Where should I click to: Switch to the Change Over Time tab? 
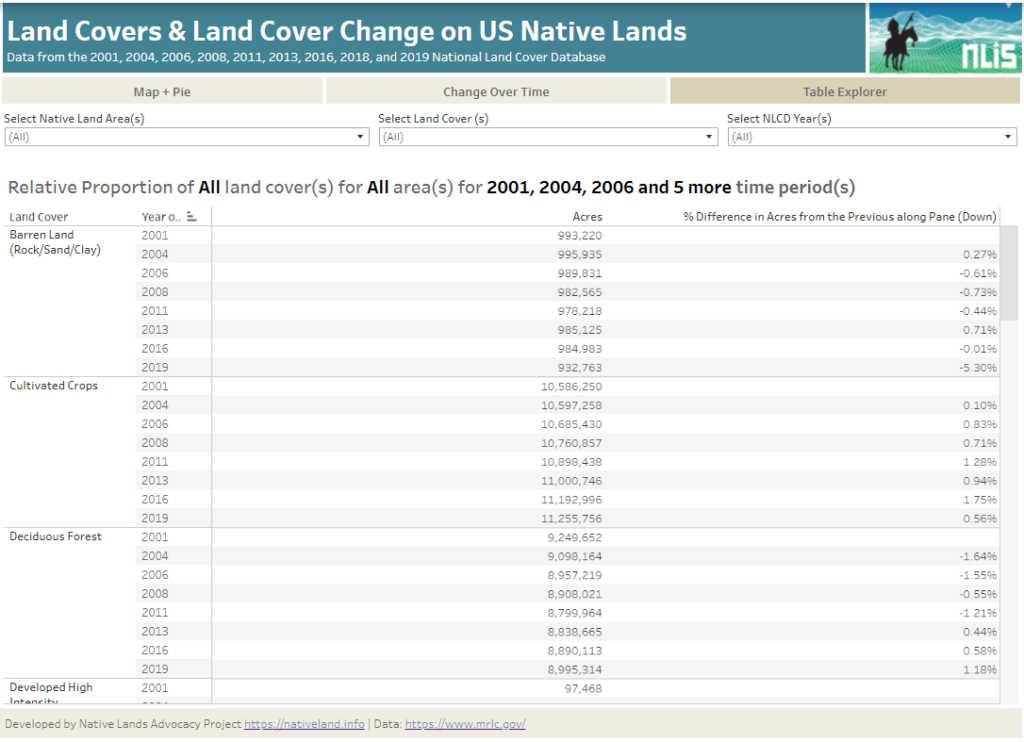click(496, 91)
